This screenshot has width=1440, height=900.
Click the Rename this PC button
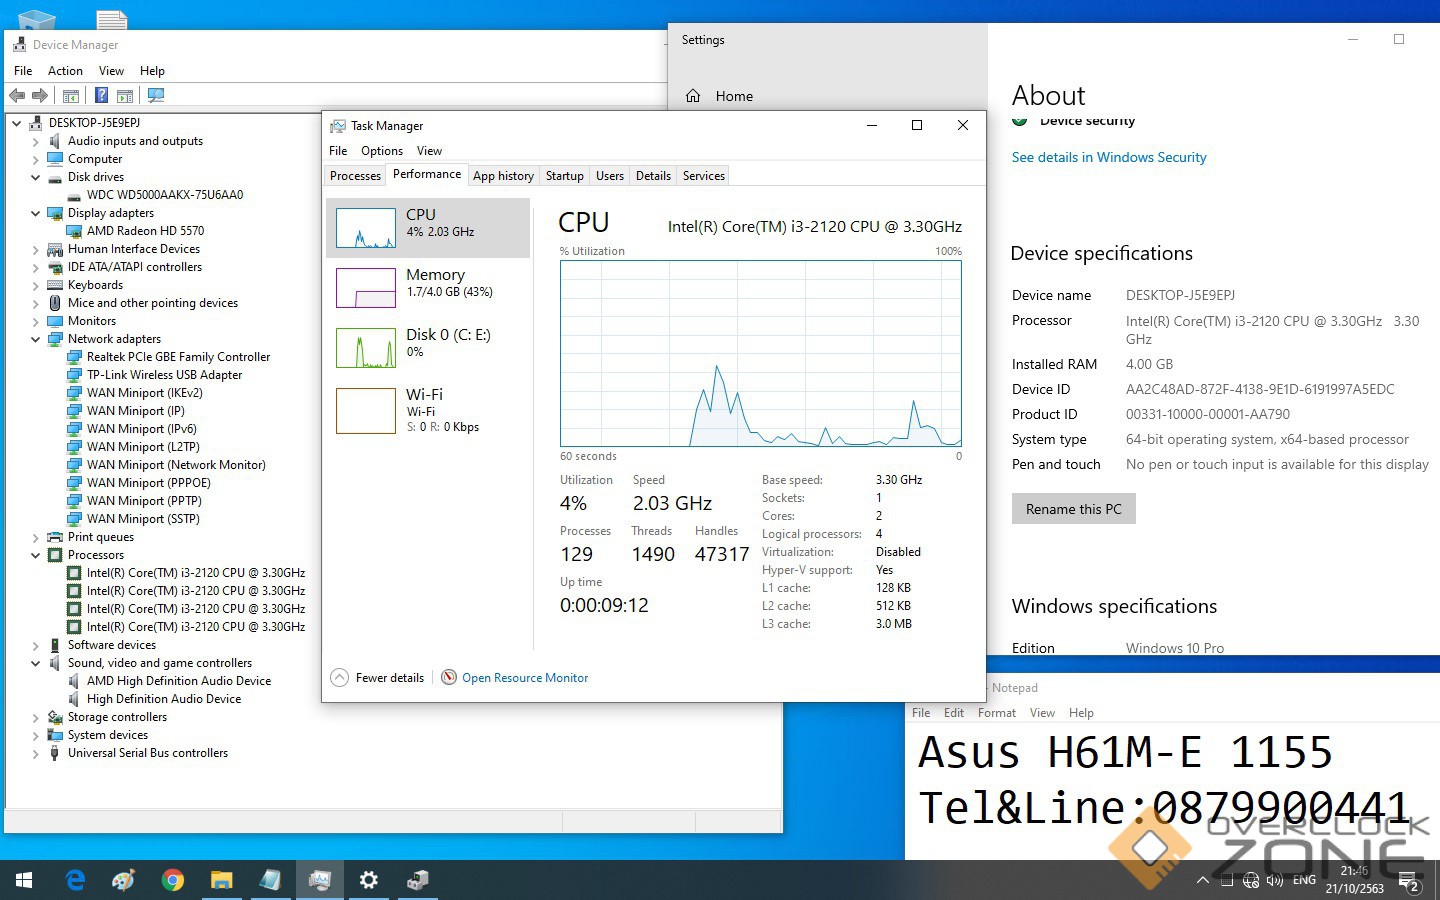point(1074,509)
